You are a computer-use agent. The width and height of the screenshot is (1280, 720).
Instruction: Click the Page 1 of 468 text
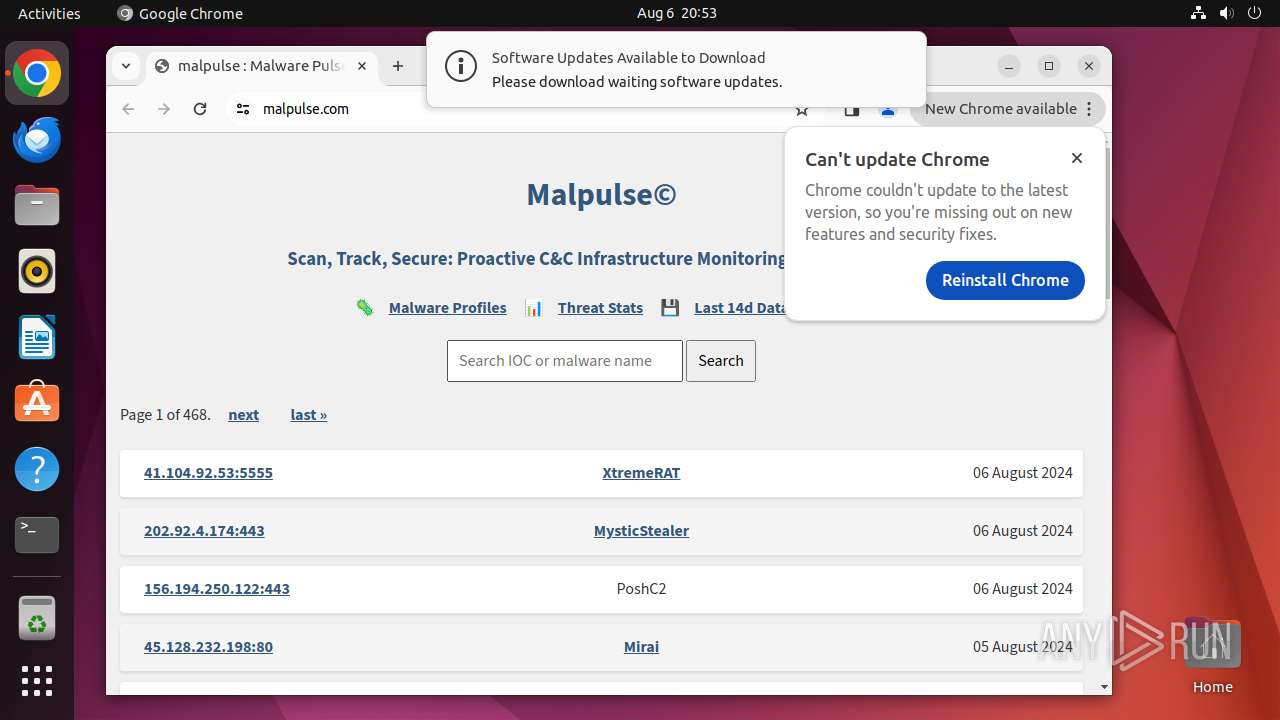click(x=165, y=414)
